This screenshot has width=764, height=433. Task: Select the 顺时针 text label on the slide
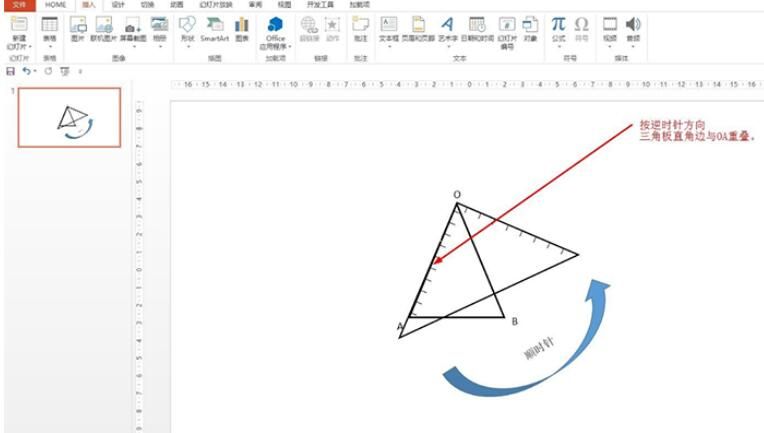[539, 348]
